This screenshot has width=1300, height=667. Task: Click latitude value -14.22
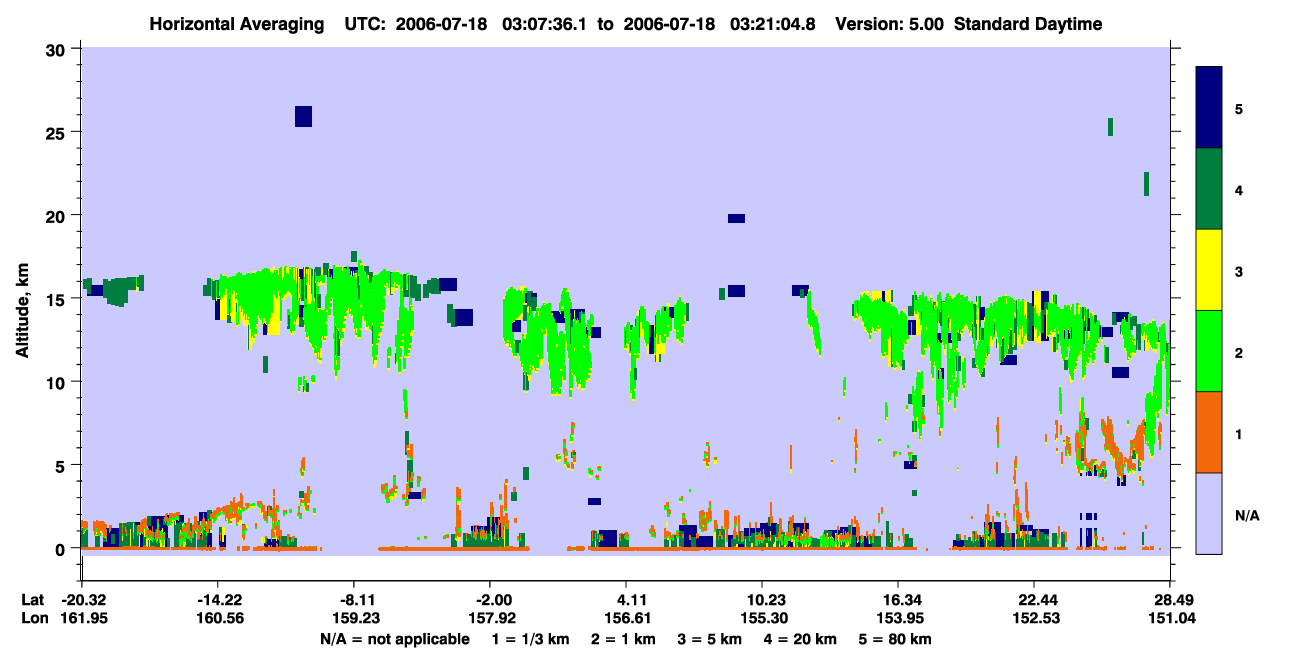coord(220,600)
